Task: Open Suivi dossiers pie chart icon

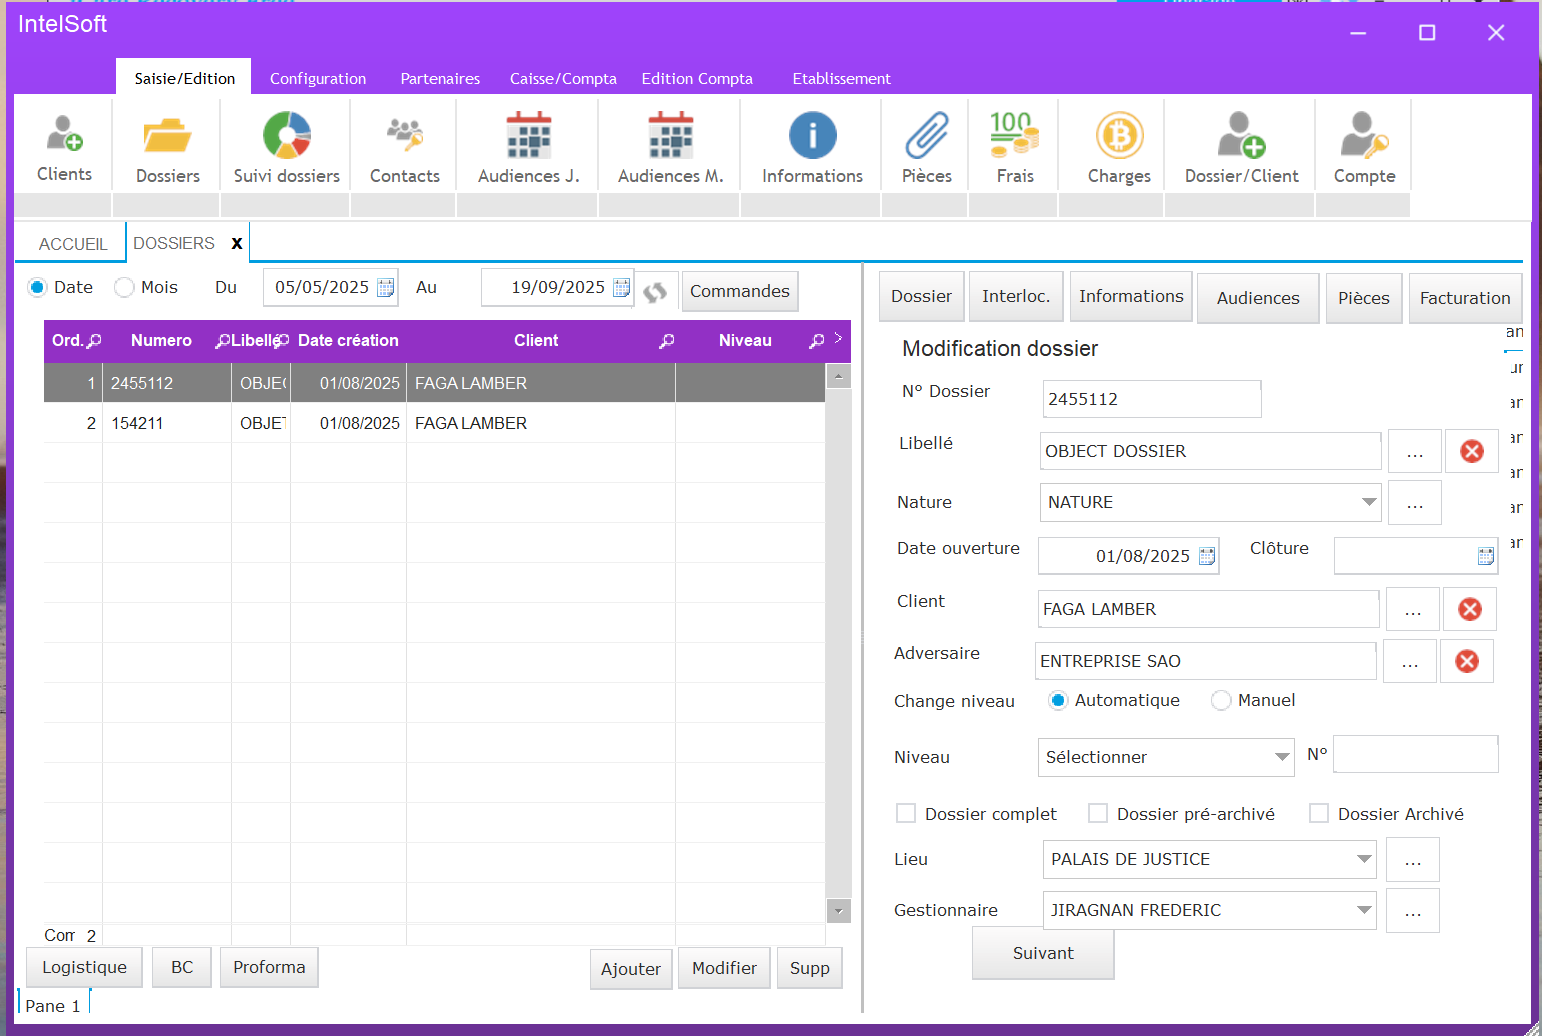Action: [x=287, y=137]
